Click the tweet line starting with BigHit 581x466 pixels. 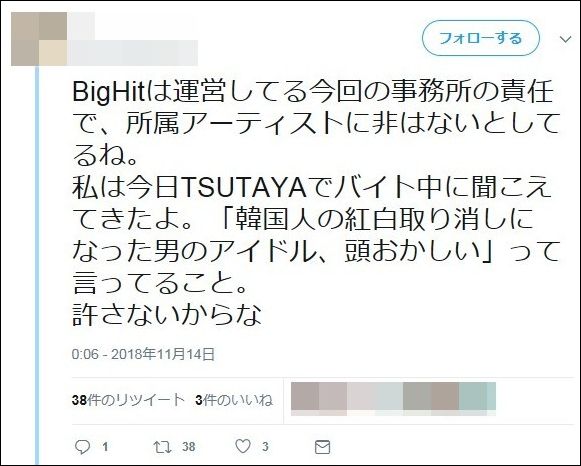click(x=313, y=91)
